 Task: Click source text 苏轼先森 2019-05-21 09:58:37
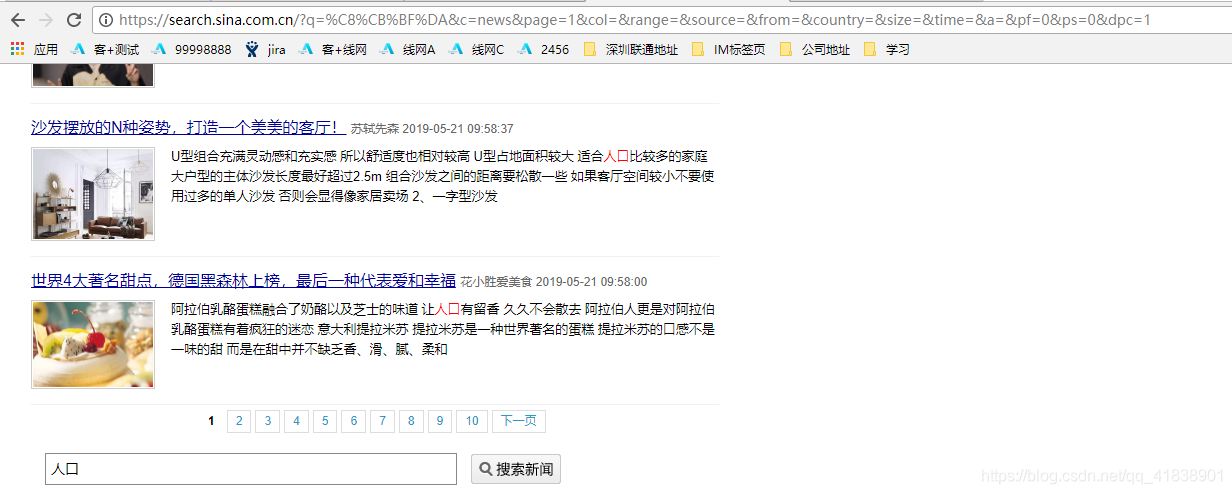click(432, 129)
